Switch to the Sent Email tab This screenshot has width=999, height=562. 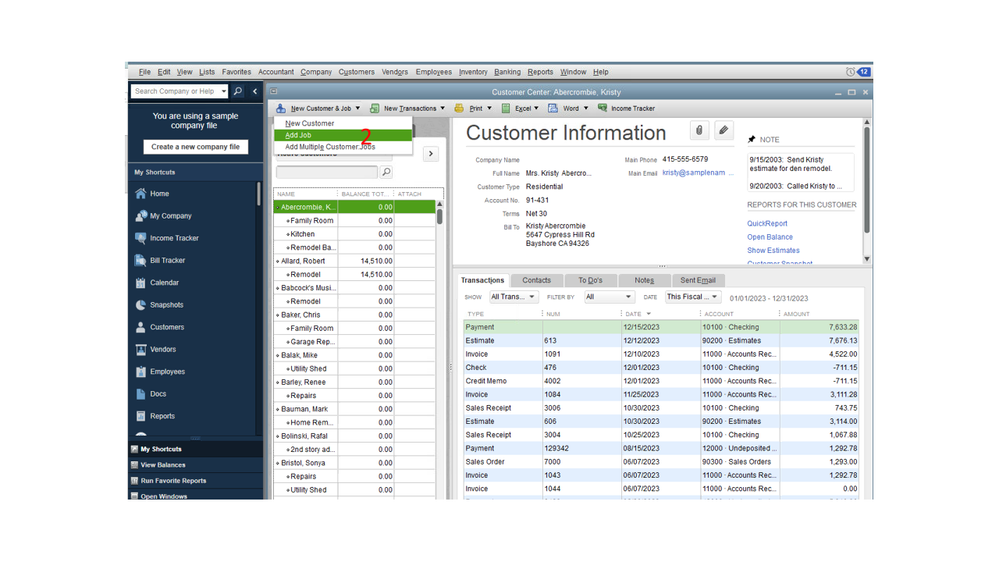tap(698, 280)
